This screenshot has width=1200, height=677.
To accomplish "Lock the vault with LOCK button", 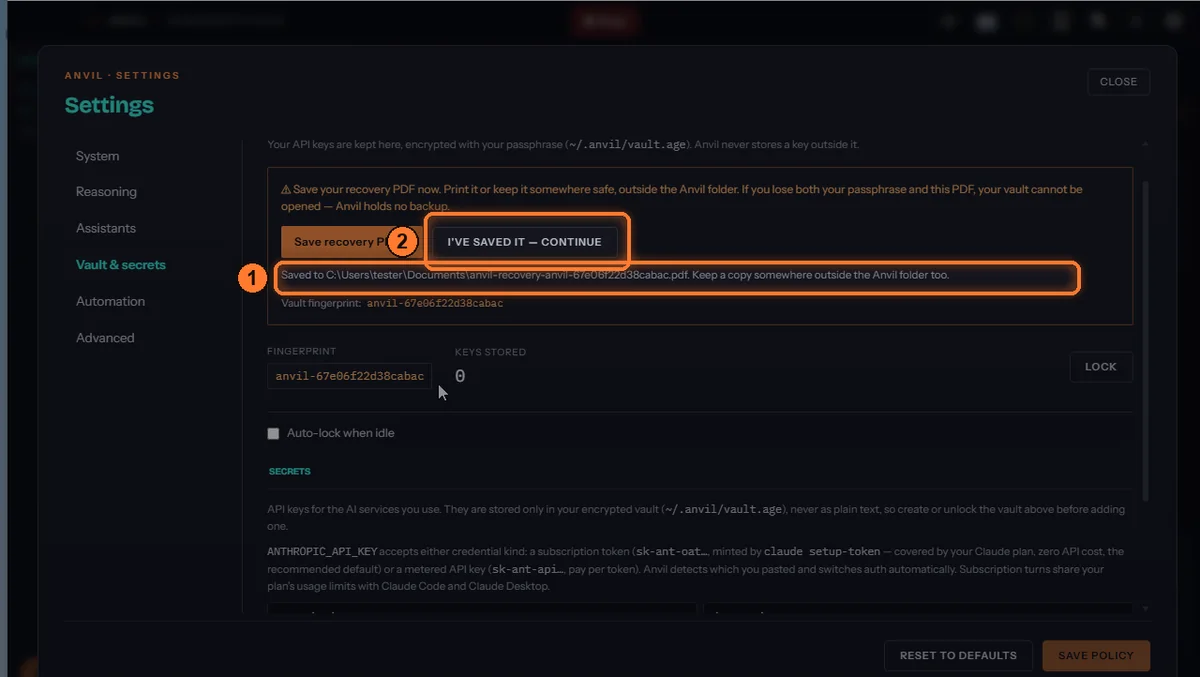I will 1100,367.
